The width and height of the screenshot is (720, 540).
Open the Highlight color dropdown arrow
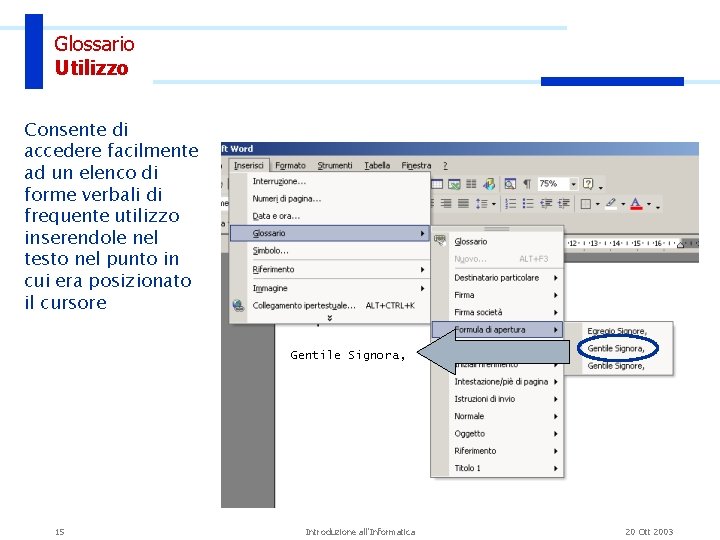623,204
